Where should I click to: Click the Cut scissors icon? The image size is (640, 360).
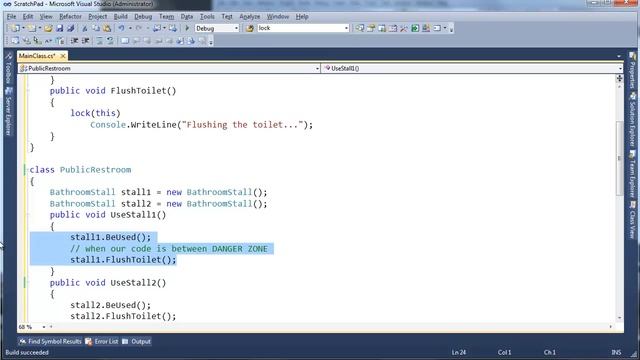(x=85, y=28)
